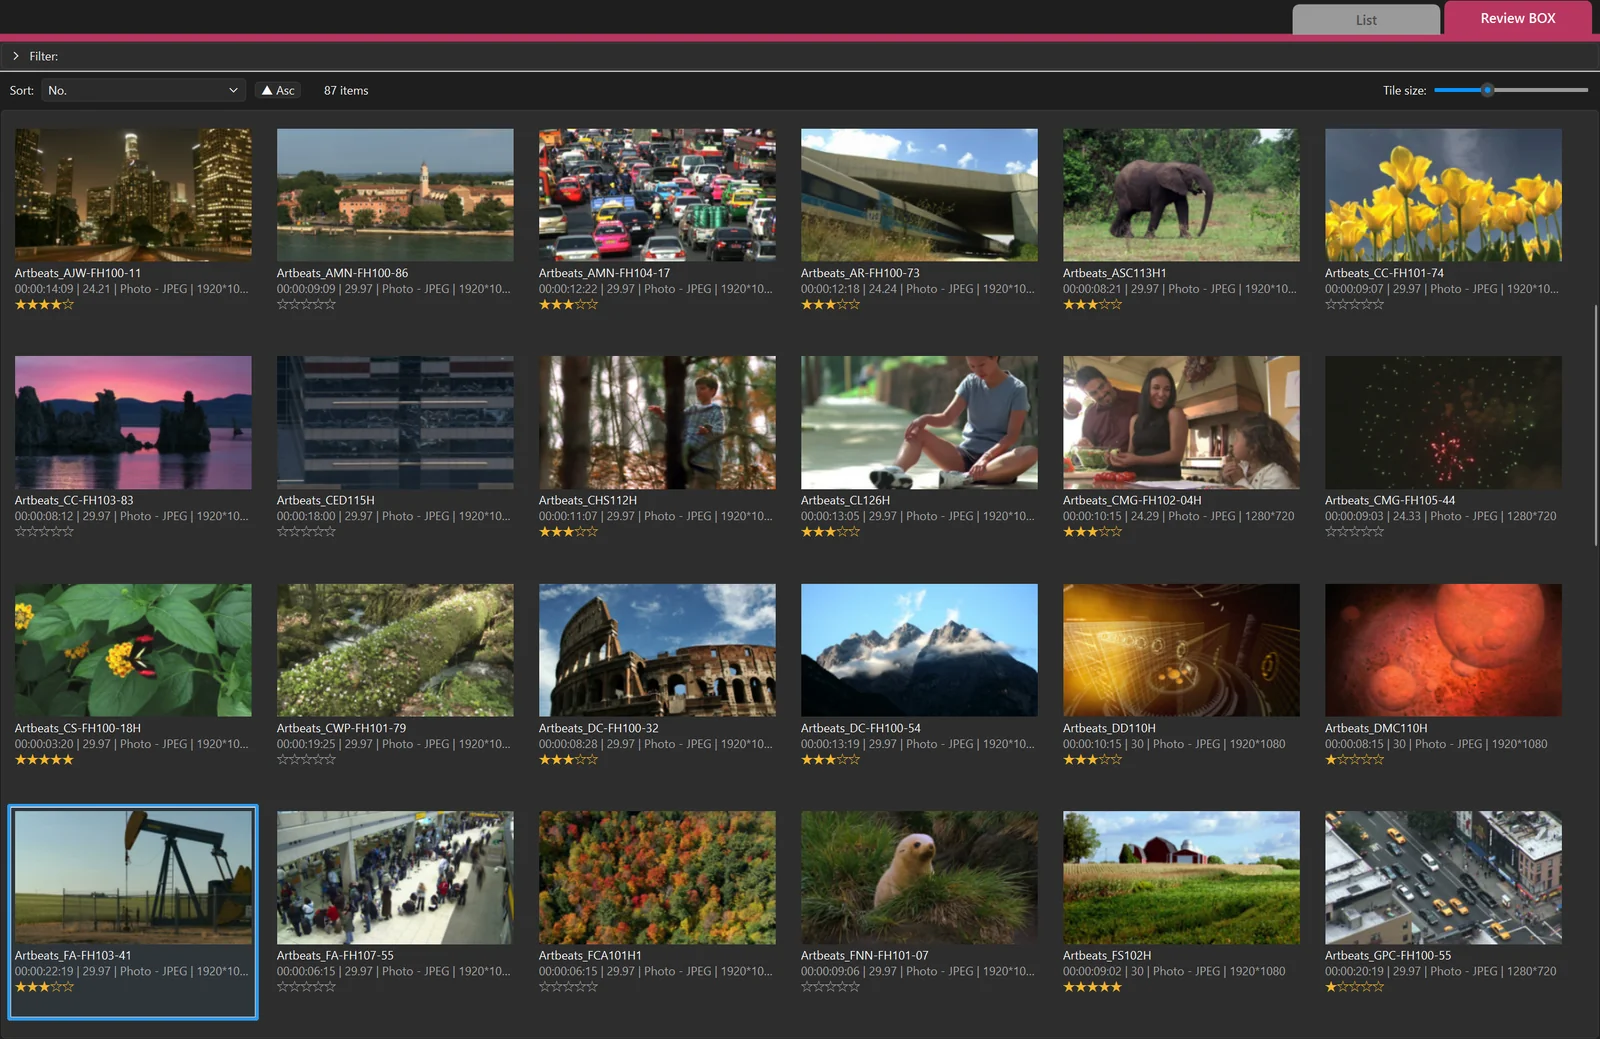Select the Artbeats_CMG-FH102-04H family thumbnail
The width and height of the screenshot is (1600, 1039).
click(x=1181, y=422)
